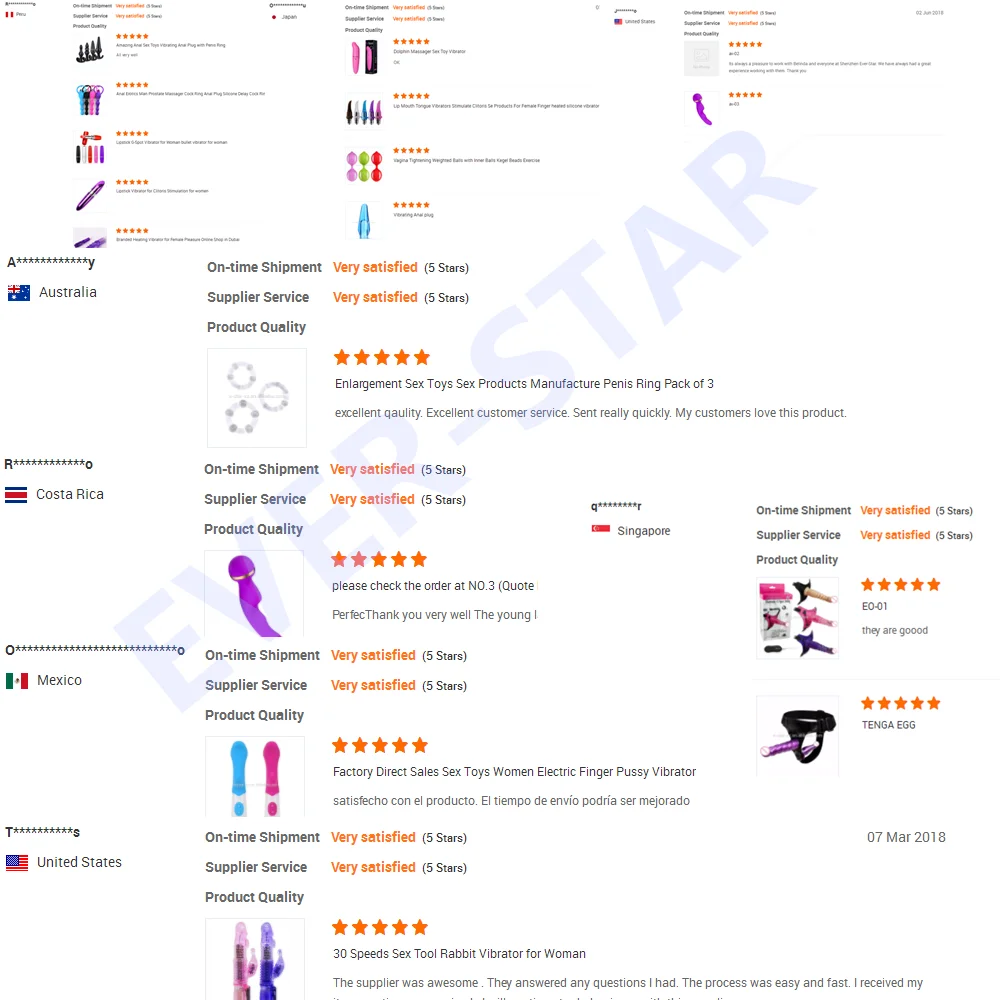Image resolution: width=1000 pixels, height=1000 pixels.
Task: Click the TENGA EGG product label
Action: pyautogui.click(x=888, y=725)
